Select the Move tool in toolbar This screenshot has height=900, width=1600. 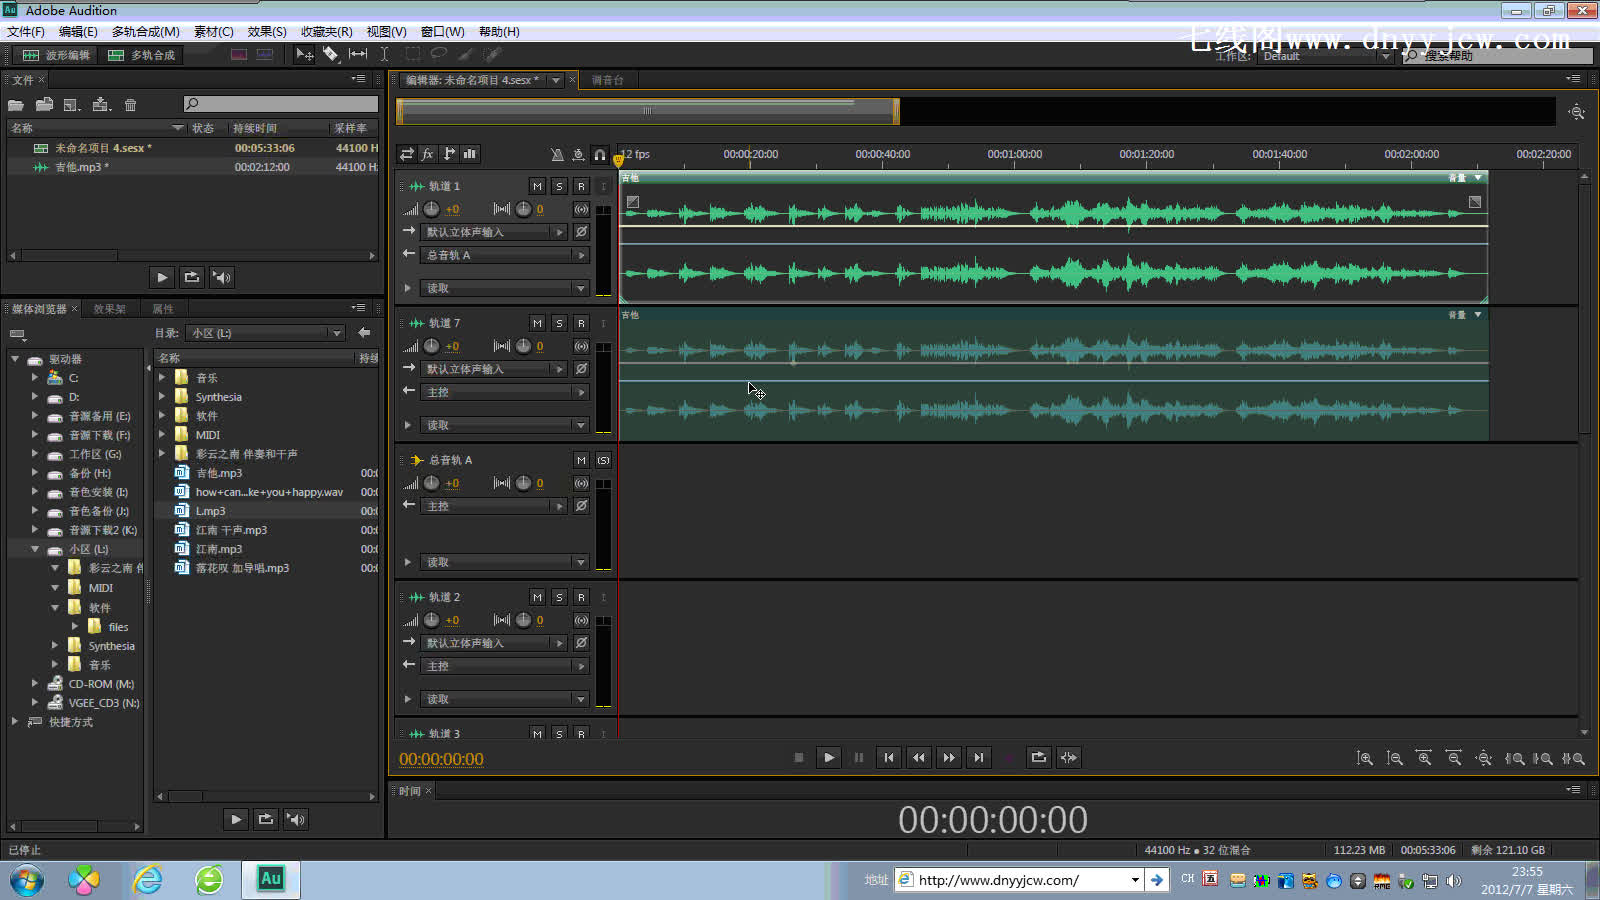point(305,55)
